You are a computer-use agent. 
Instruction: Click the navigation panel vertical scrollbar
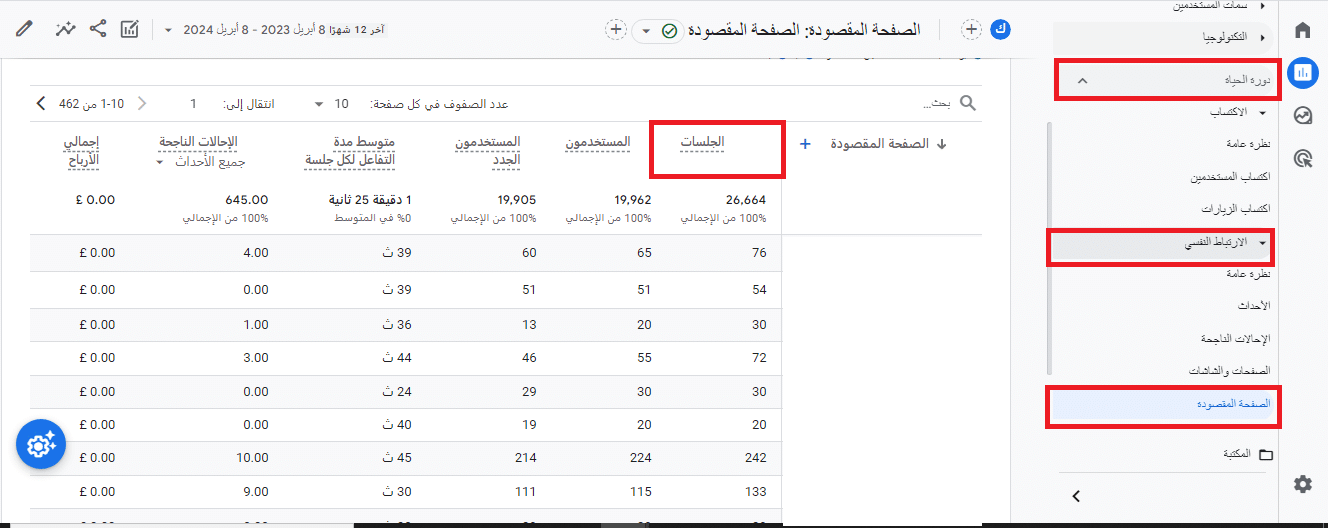click(1049, 247)
